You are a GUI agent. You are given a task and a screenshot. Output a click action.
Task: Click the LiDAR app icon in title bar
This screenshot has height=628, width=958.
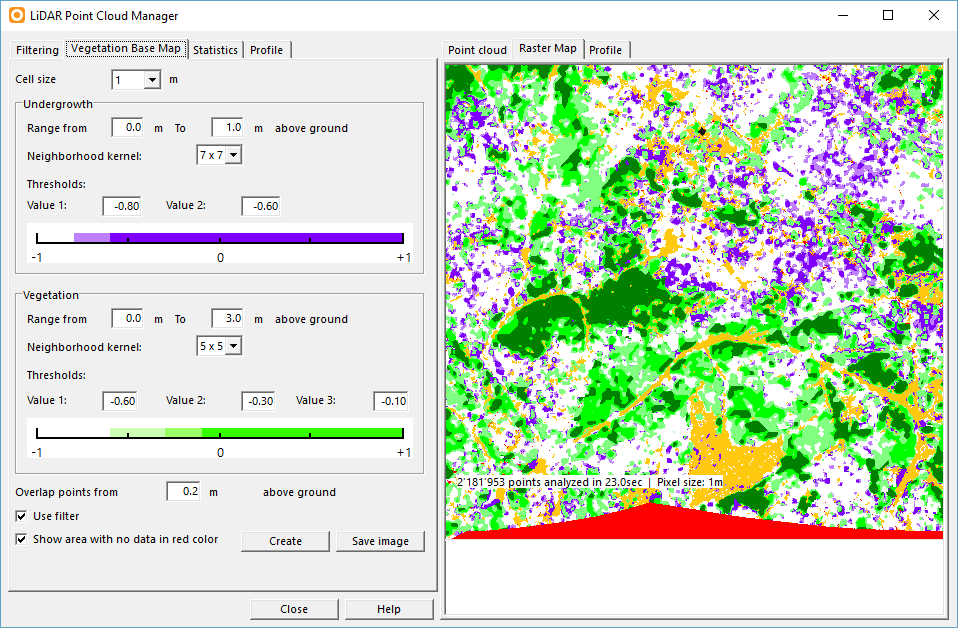[17, 15]
